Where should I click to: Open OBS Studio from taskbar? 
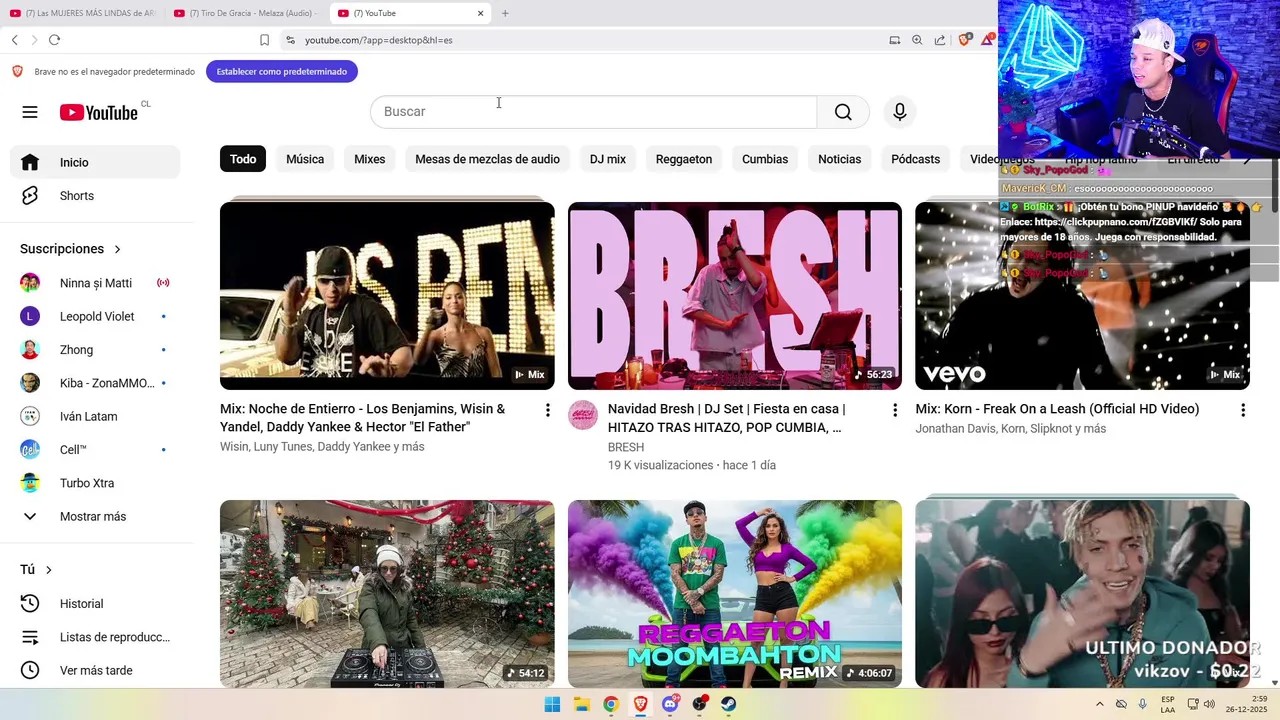[700, 704]
